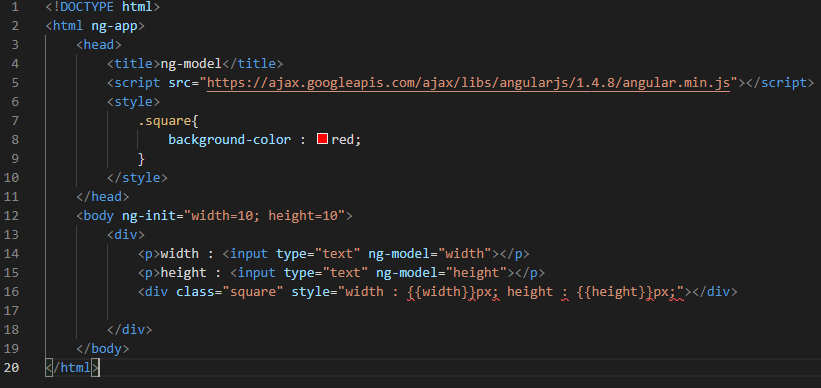
Task: Click the red color swatch before 'red'
Action: click(322, 139)
